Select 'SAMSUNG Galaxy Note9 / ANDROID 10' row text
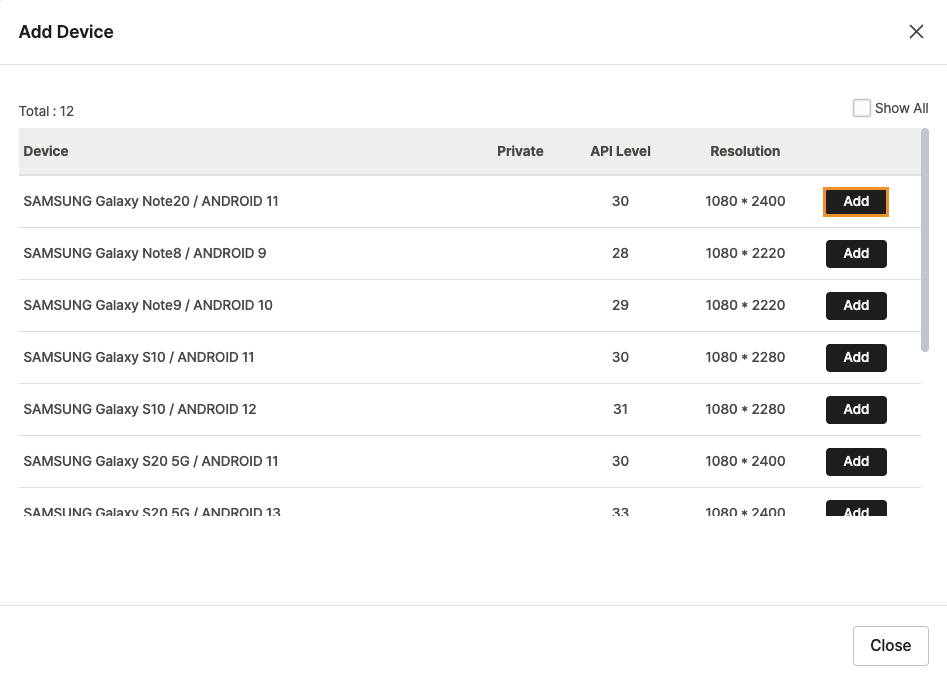947x684 pixels. tap(148, 305)
